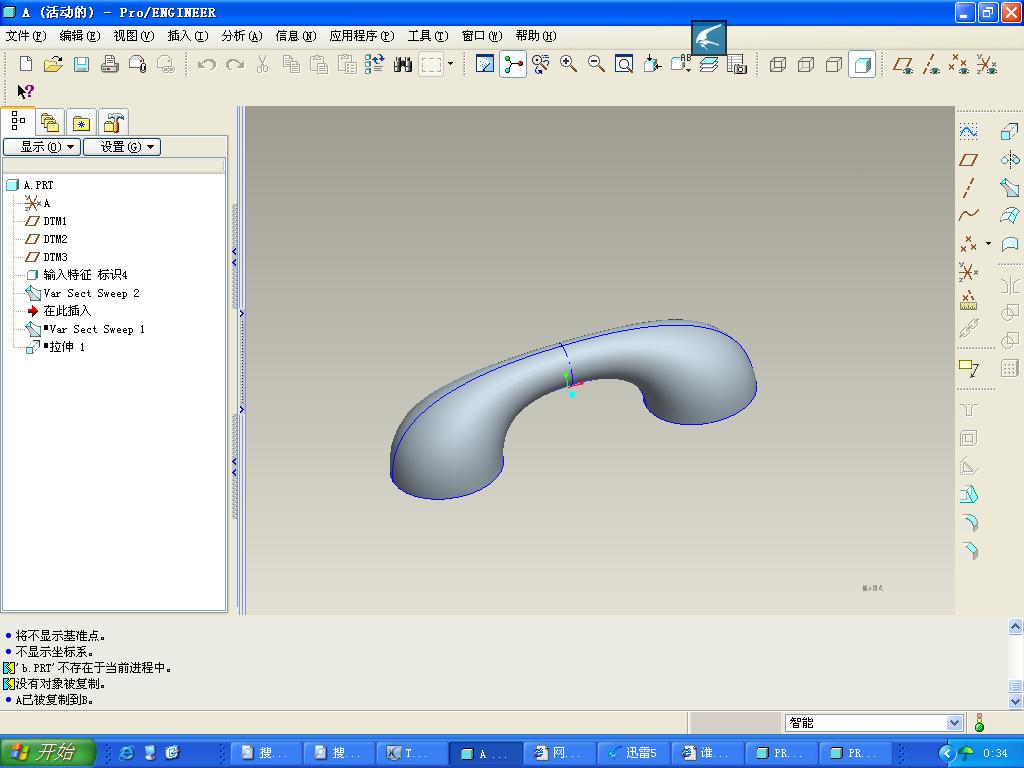The image size is (1024, 768).
Task: Refit model to screen icon
Action: click(x=624, y=64)
